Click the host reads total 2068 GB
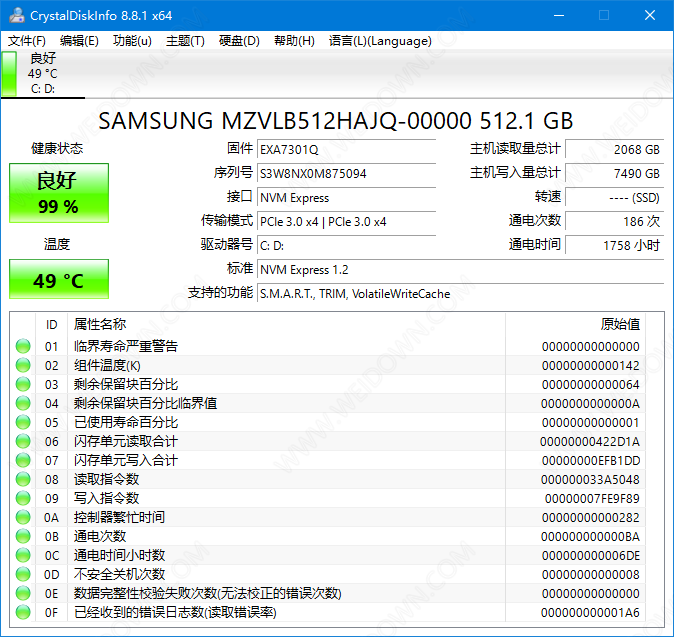 click(x=615, y=149)
